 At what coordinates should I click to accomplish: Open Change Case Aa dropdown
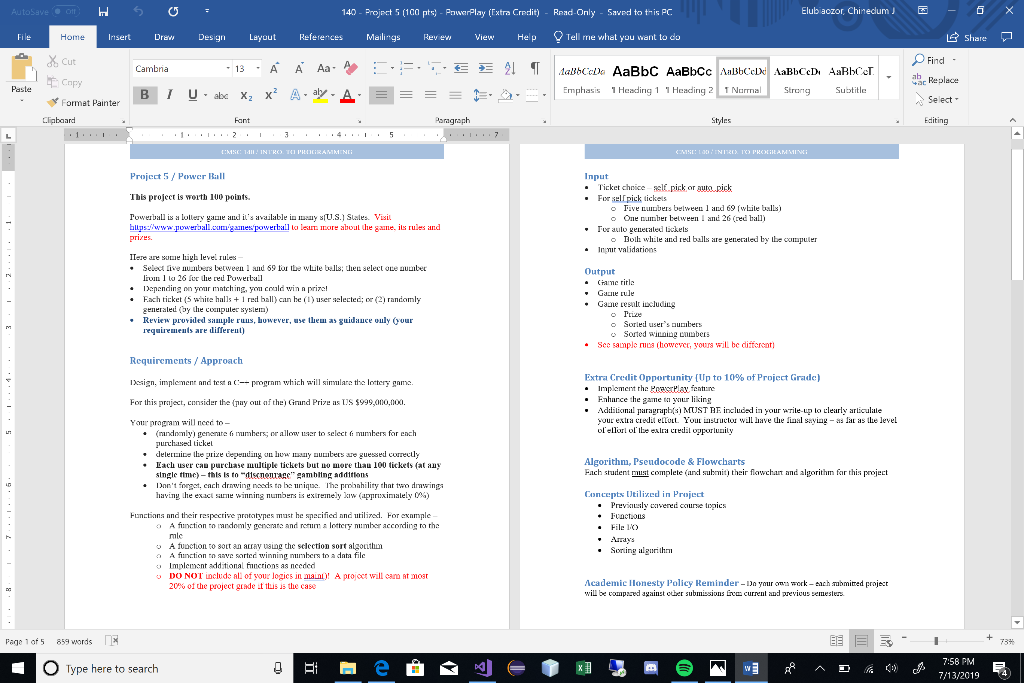click(x=326, y=68)
